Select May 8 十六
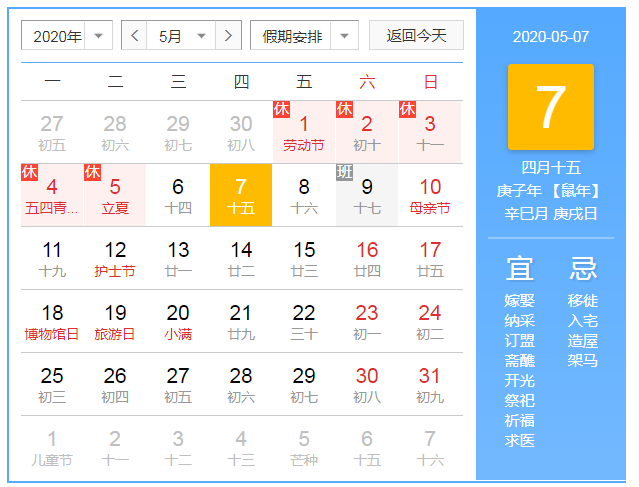The image size is (639, 487). [x=304, y=195]
